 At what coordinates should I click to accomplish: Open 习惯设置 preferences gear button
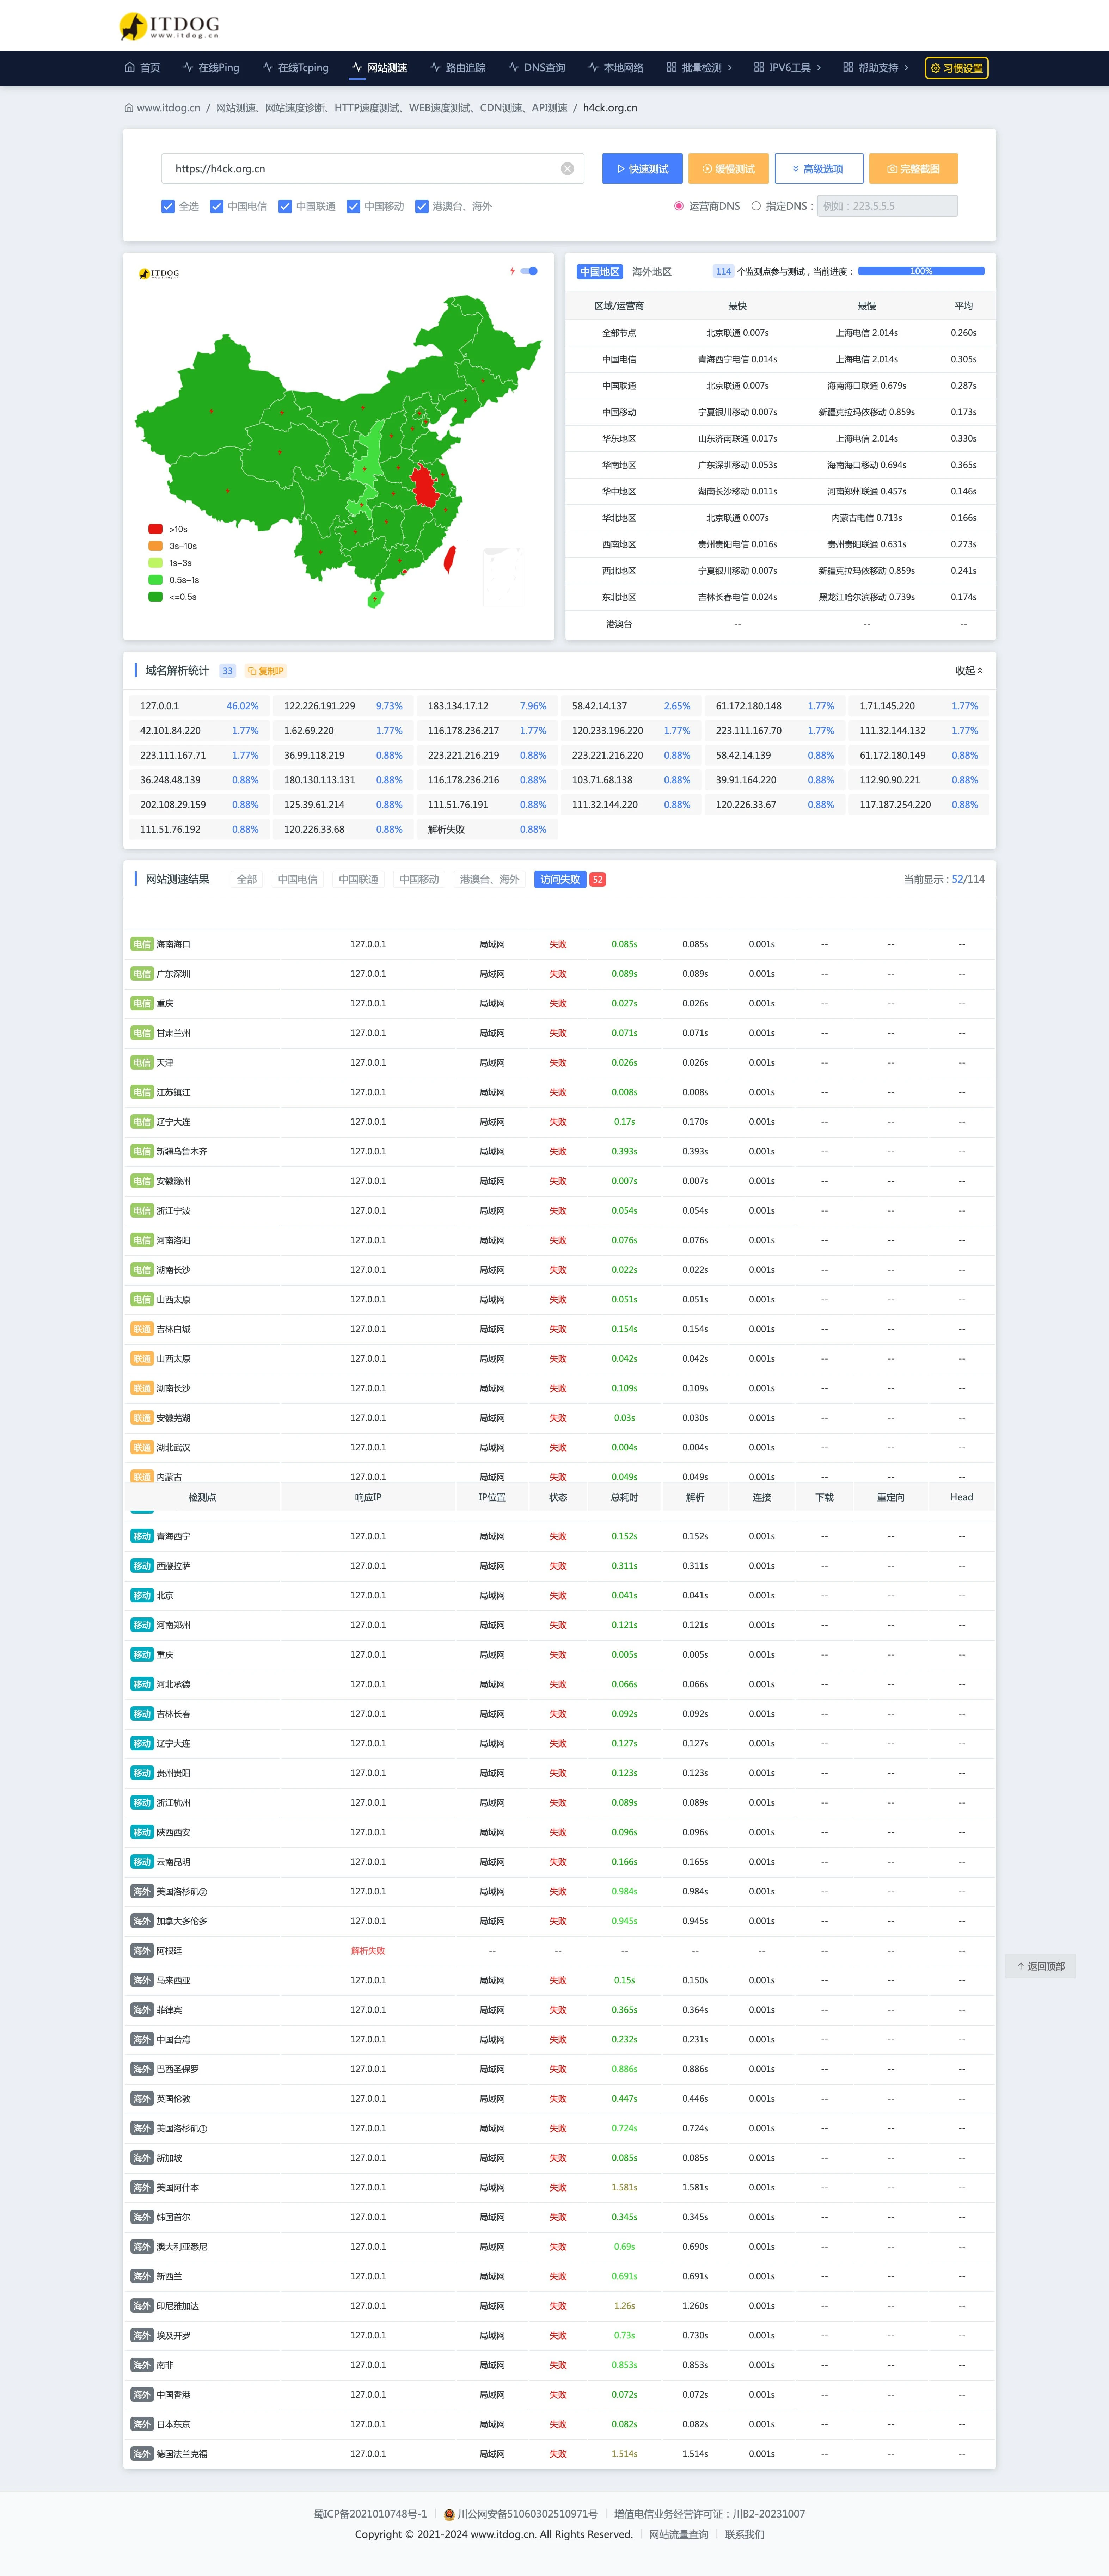click(x=956, y=68)
